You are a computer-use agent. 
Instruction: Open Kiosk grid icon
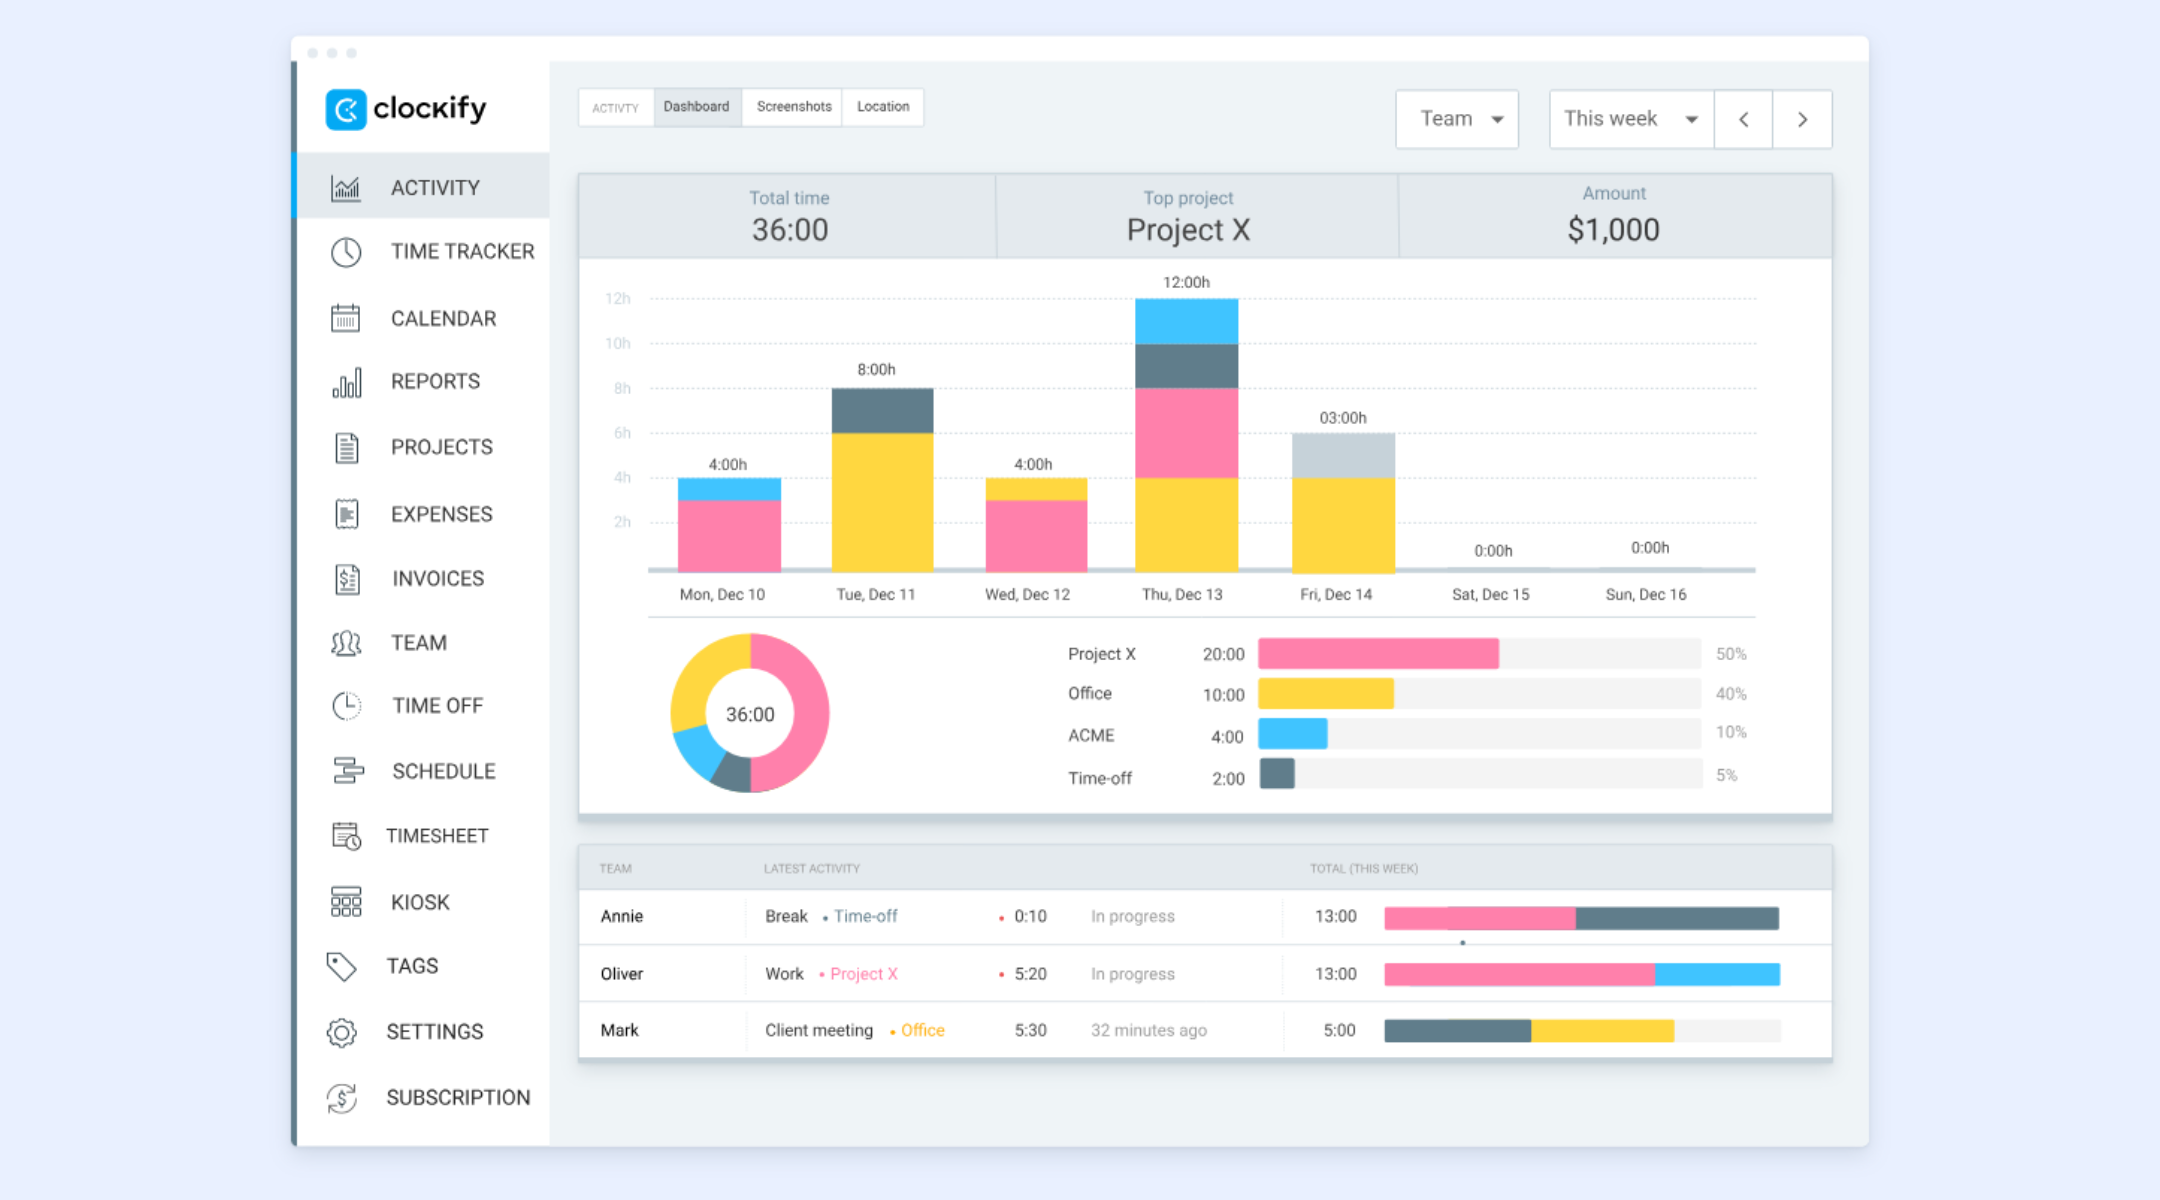tap(346, 902)
